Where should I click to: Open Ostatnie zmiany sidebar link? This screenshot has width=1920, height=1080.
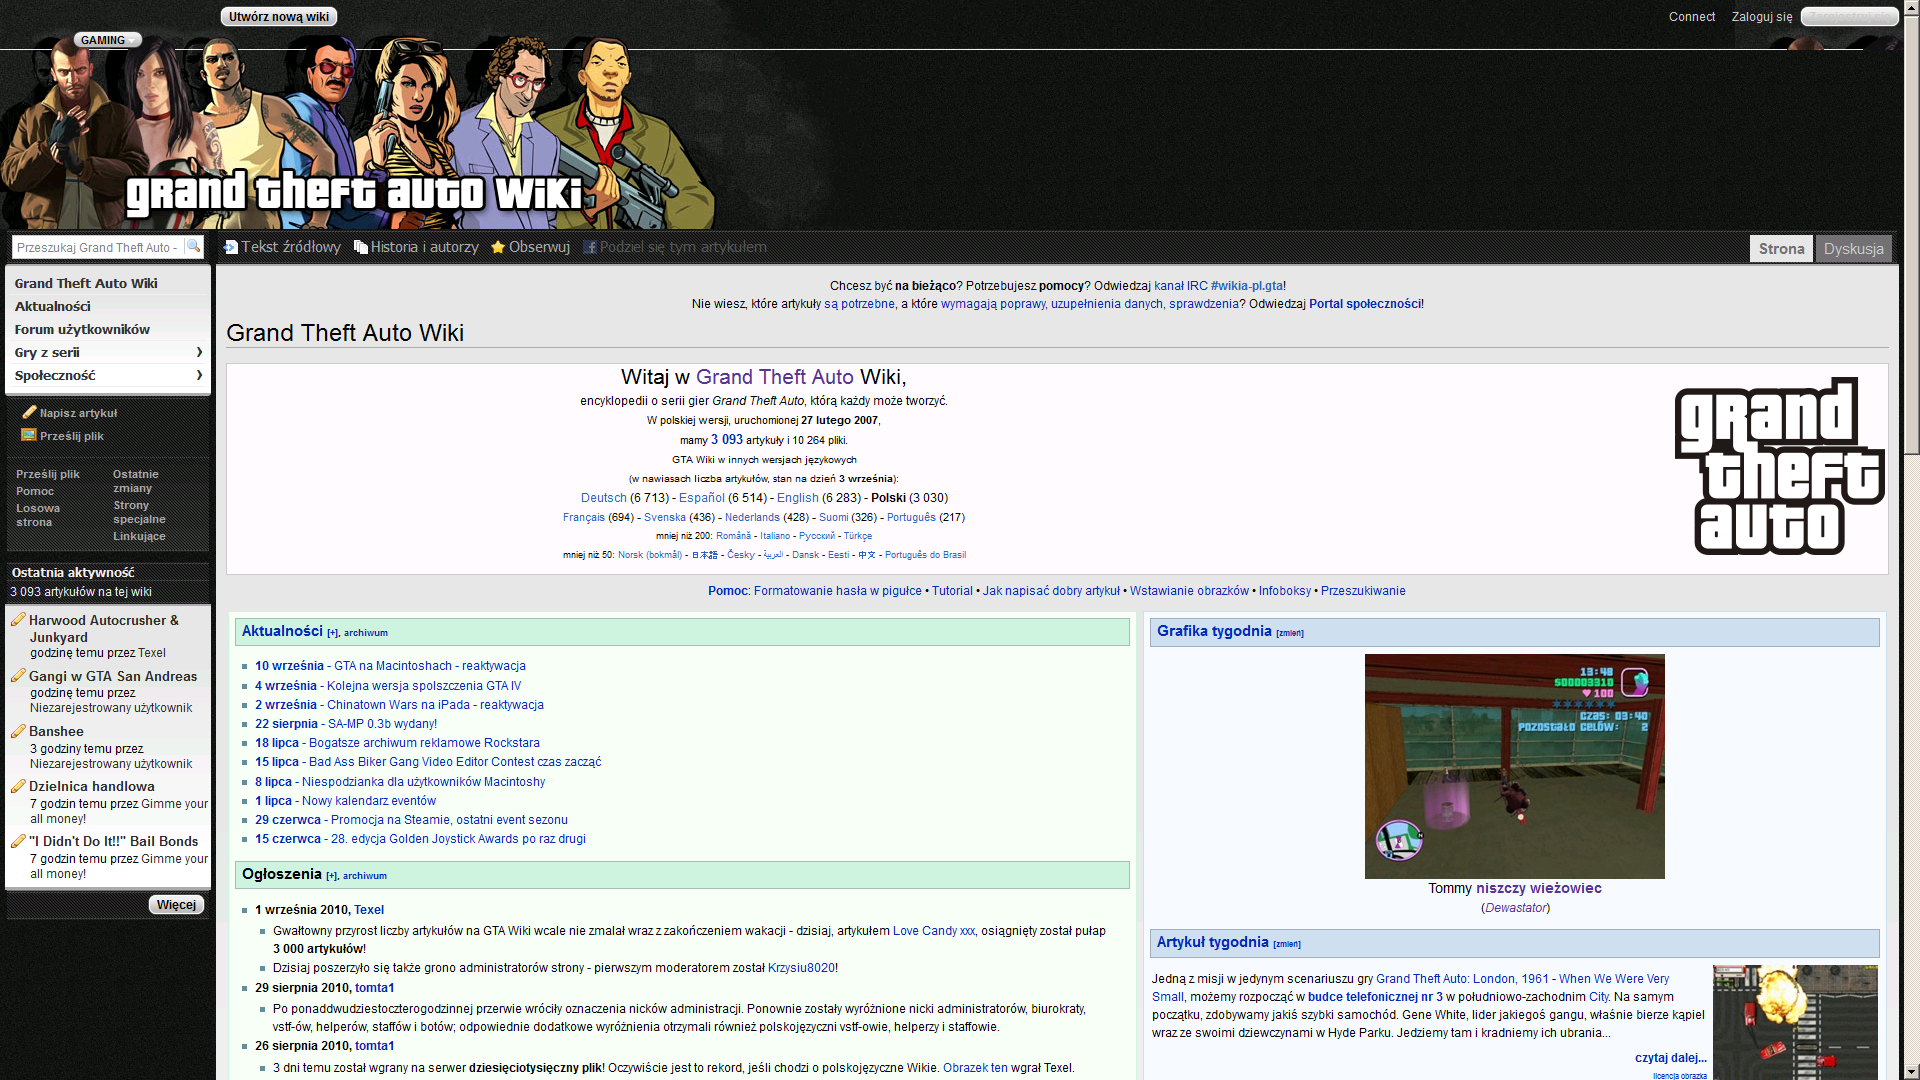(136, 481)
